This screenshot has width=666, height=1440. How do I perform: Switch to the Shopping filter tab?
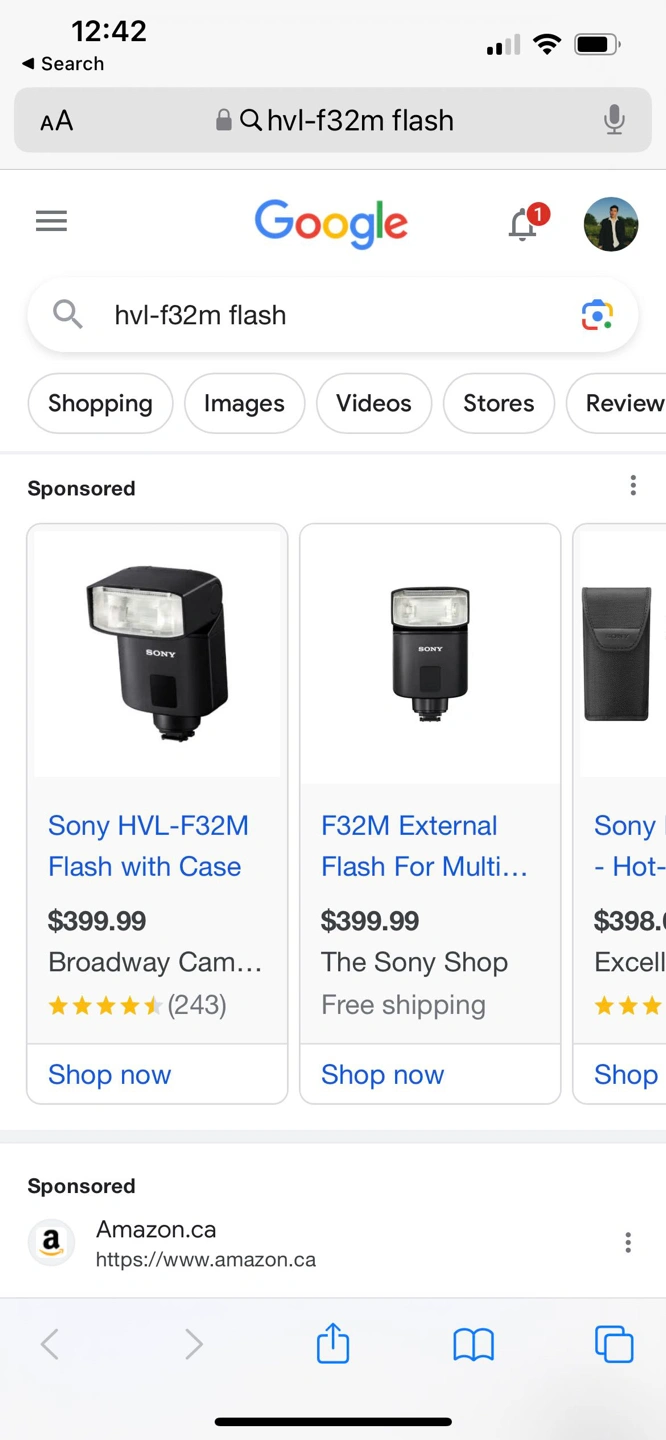pos(100,403)
